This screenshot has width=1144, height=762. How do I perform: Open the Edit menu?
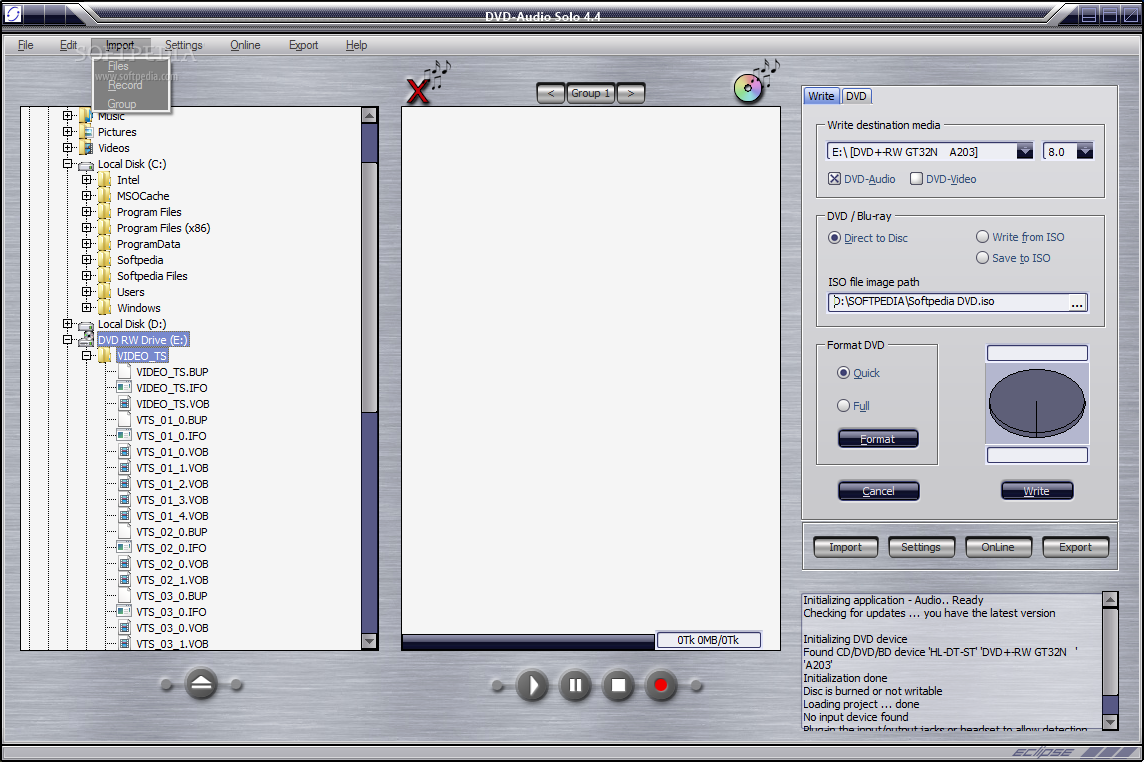[68, 45]
